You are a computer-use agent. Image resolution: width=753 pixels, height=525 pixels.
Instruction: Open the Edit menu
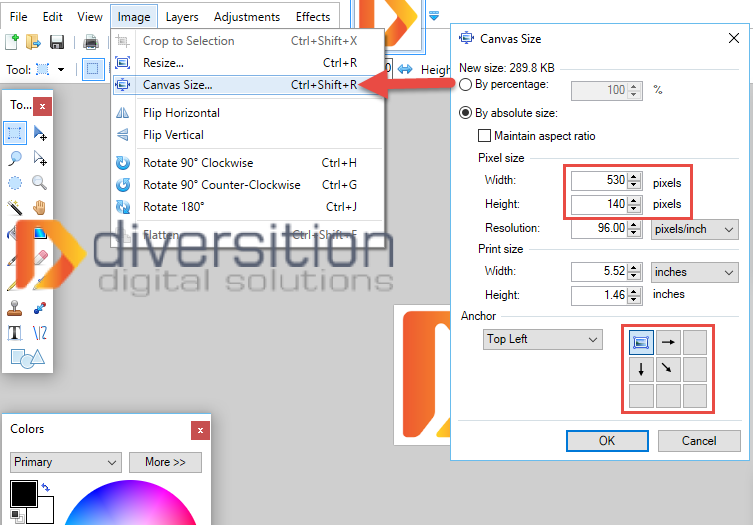coord(52,17)
